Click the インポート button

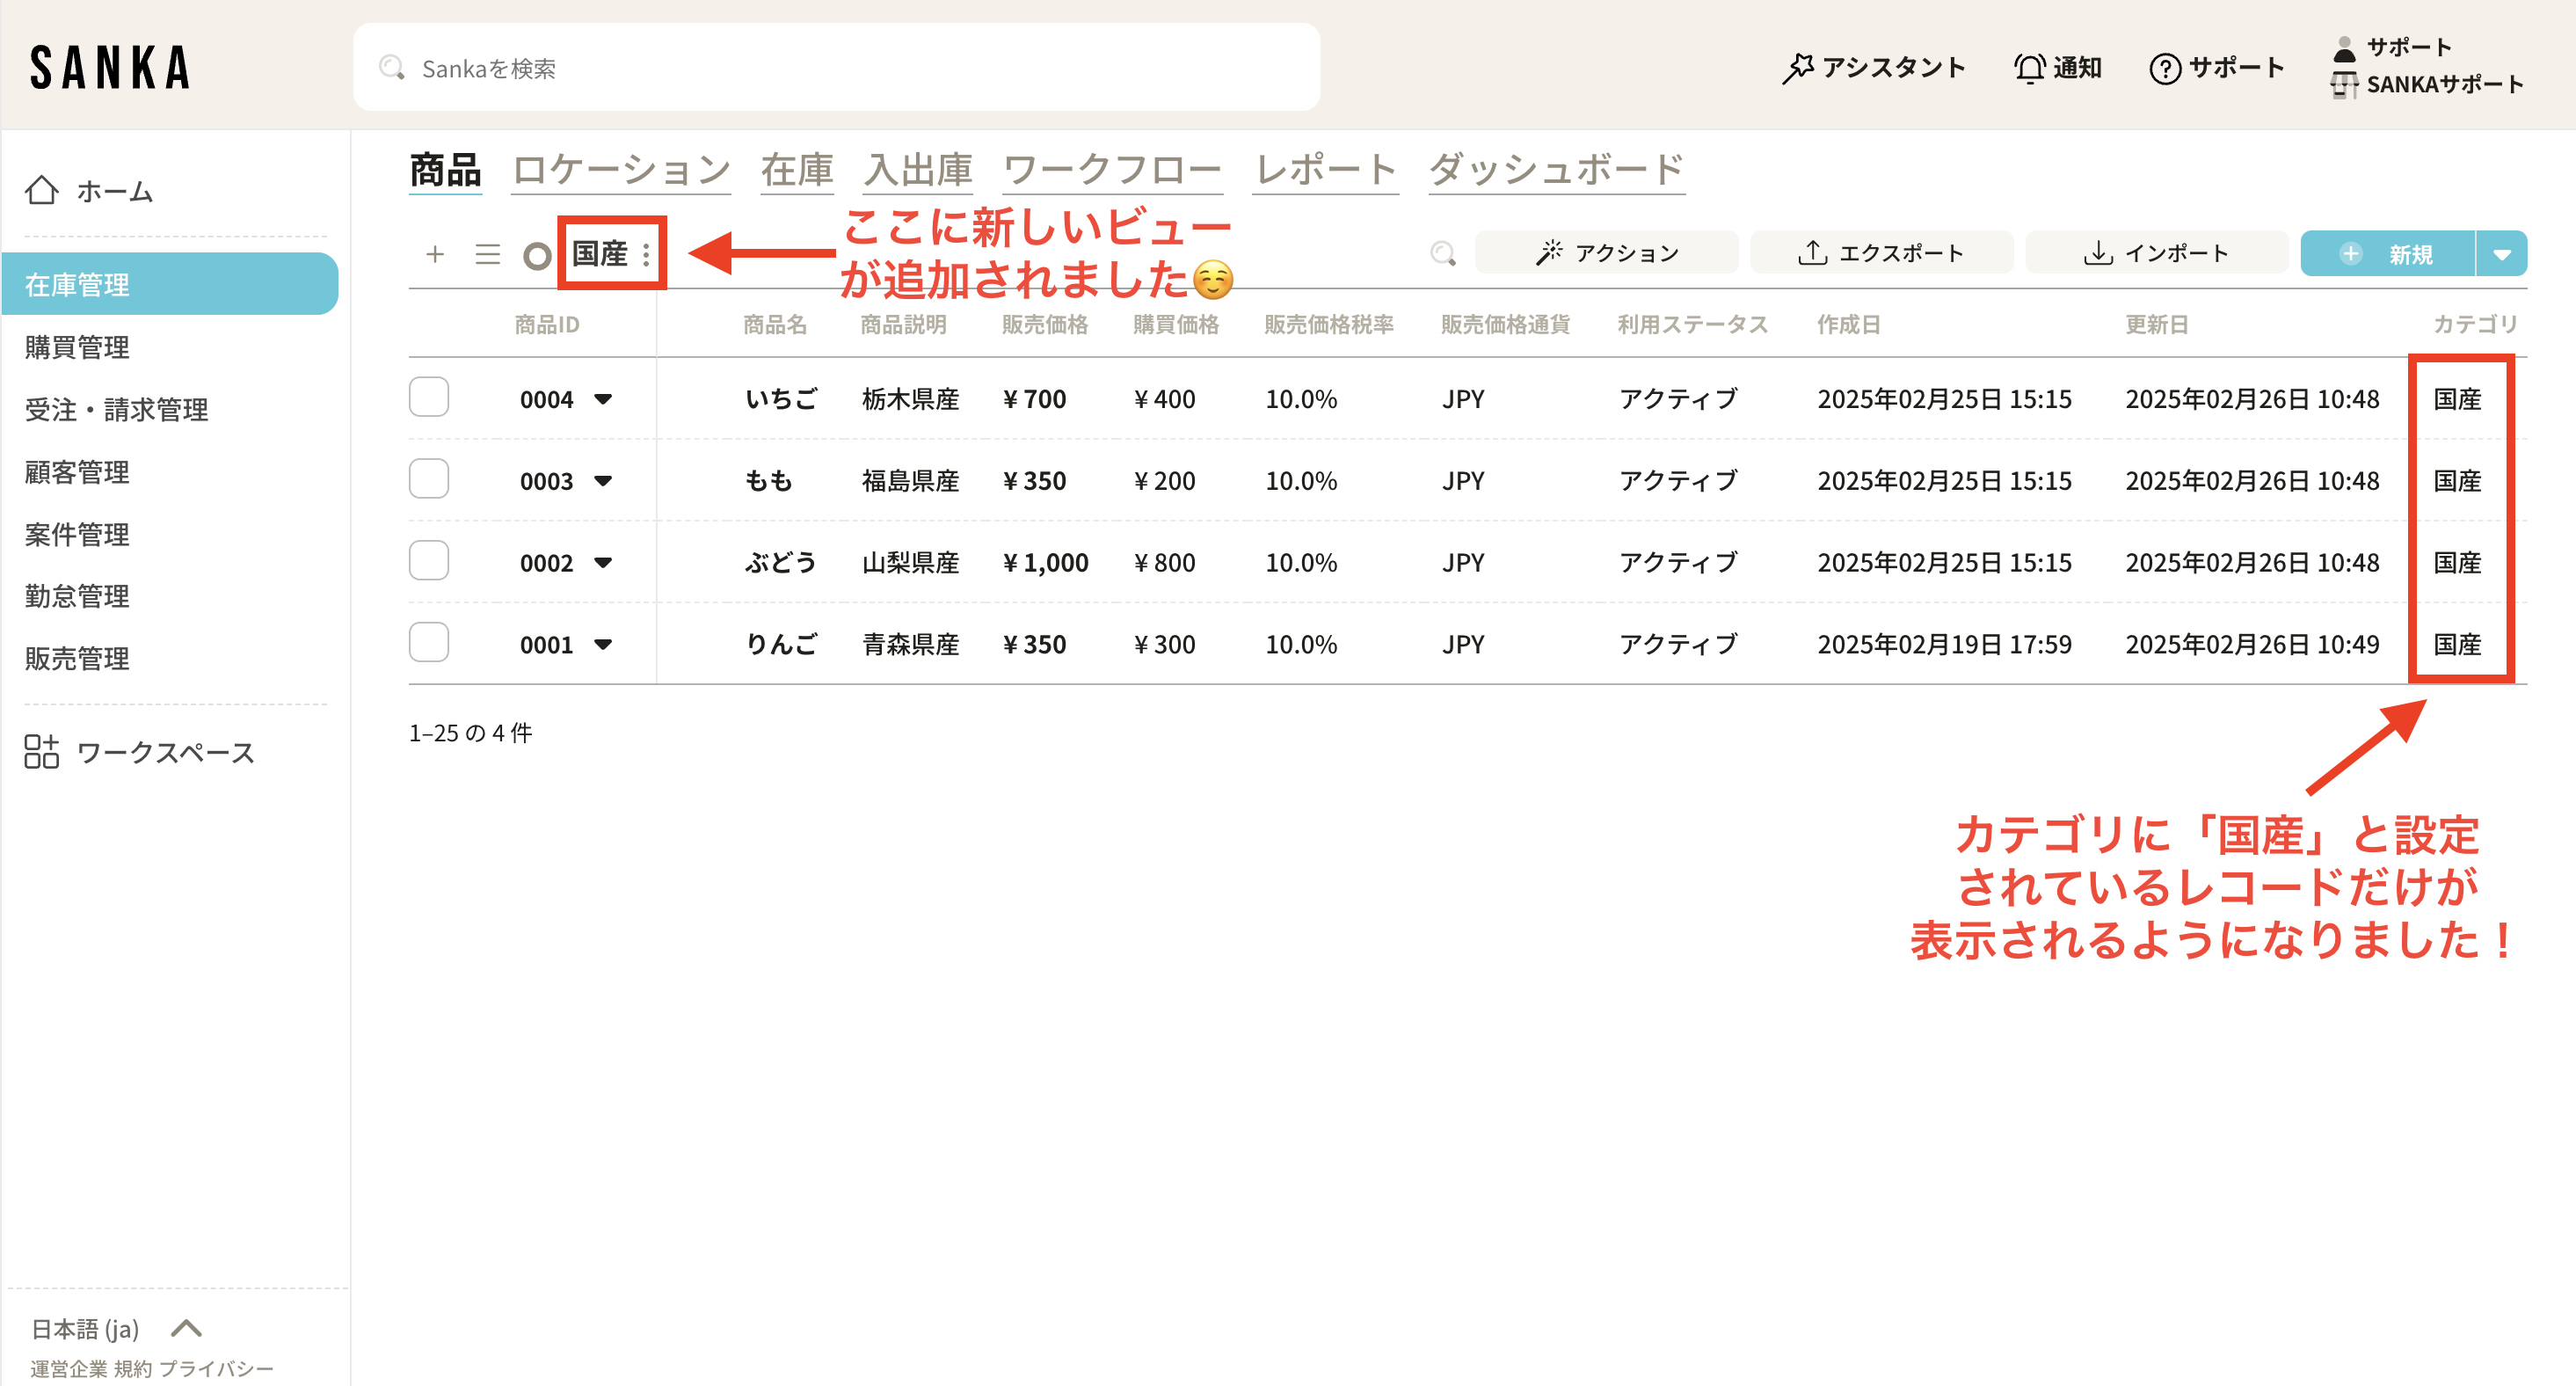(2156, 254)
